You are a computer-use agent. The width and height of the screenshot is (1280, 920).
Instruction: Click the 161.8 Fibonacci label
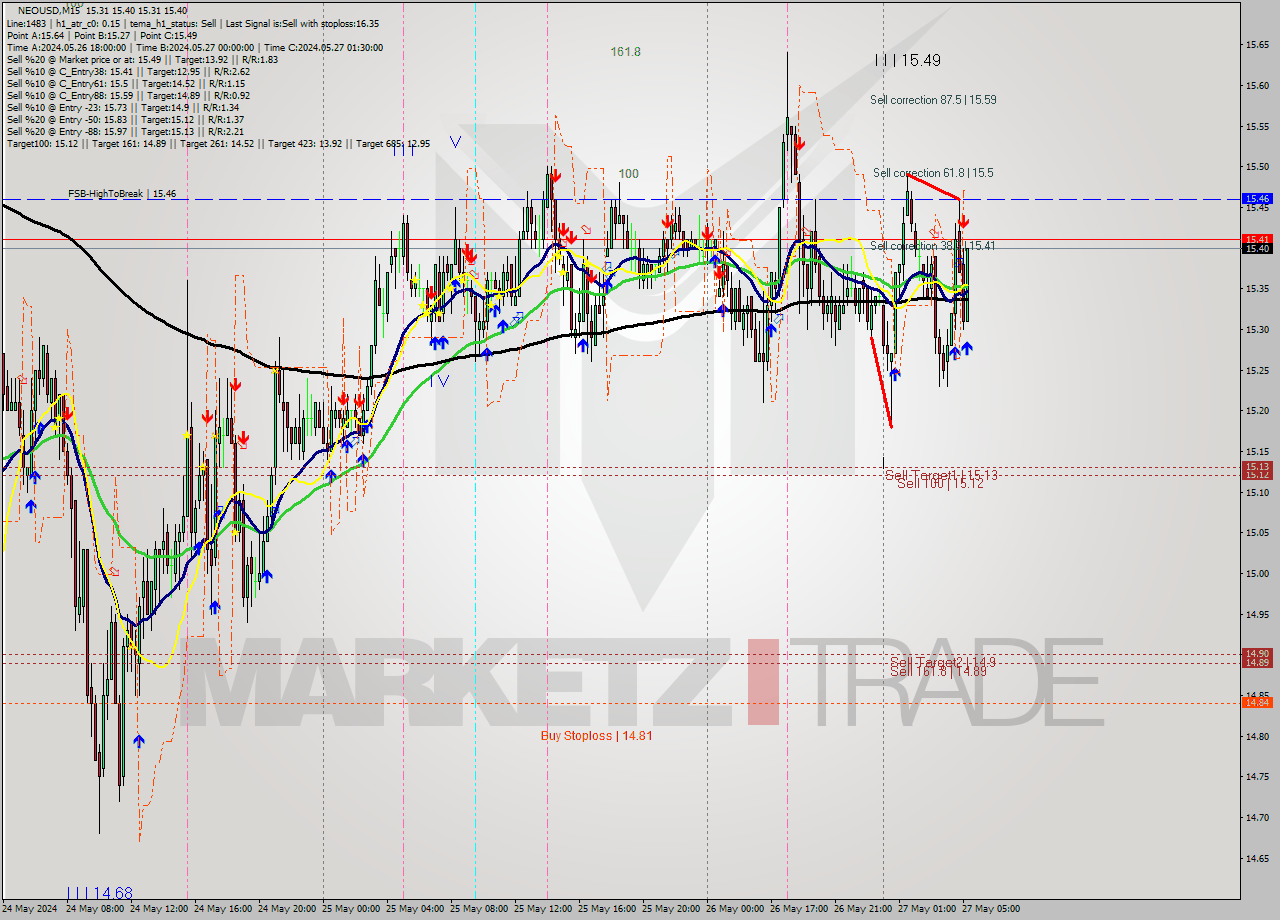coord(626,52)
